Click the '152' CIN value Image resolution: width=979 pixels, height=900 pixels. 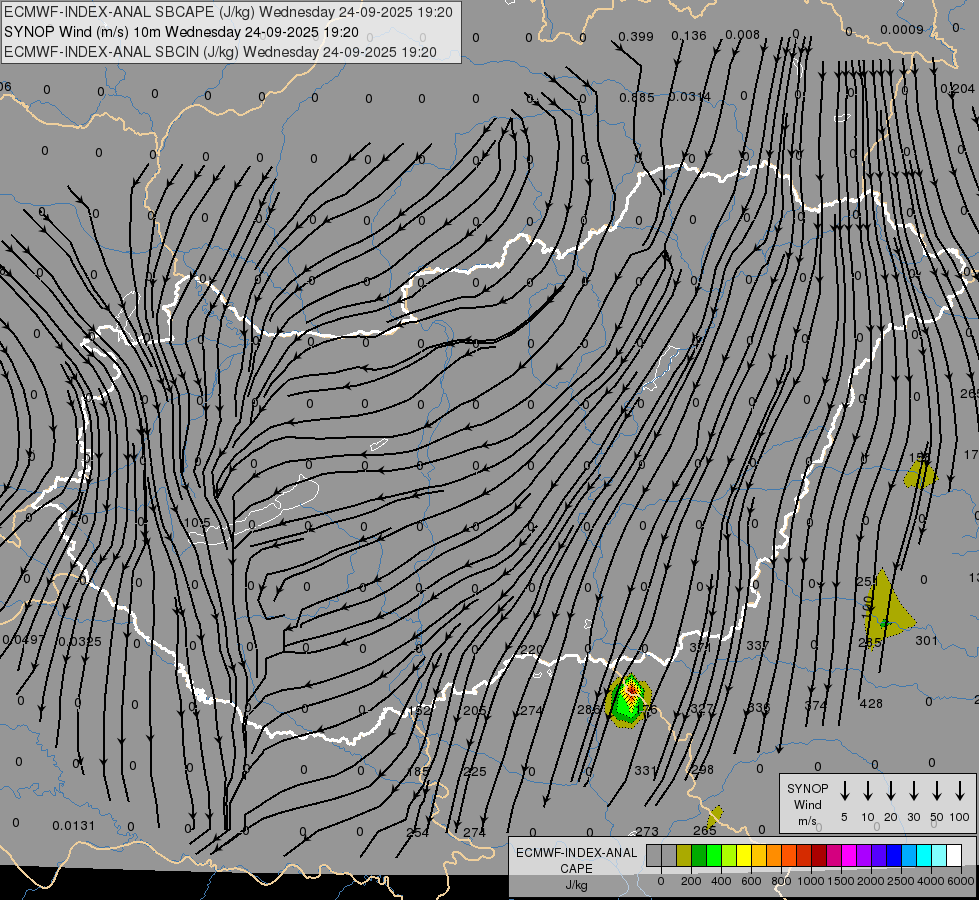[419, 711]
